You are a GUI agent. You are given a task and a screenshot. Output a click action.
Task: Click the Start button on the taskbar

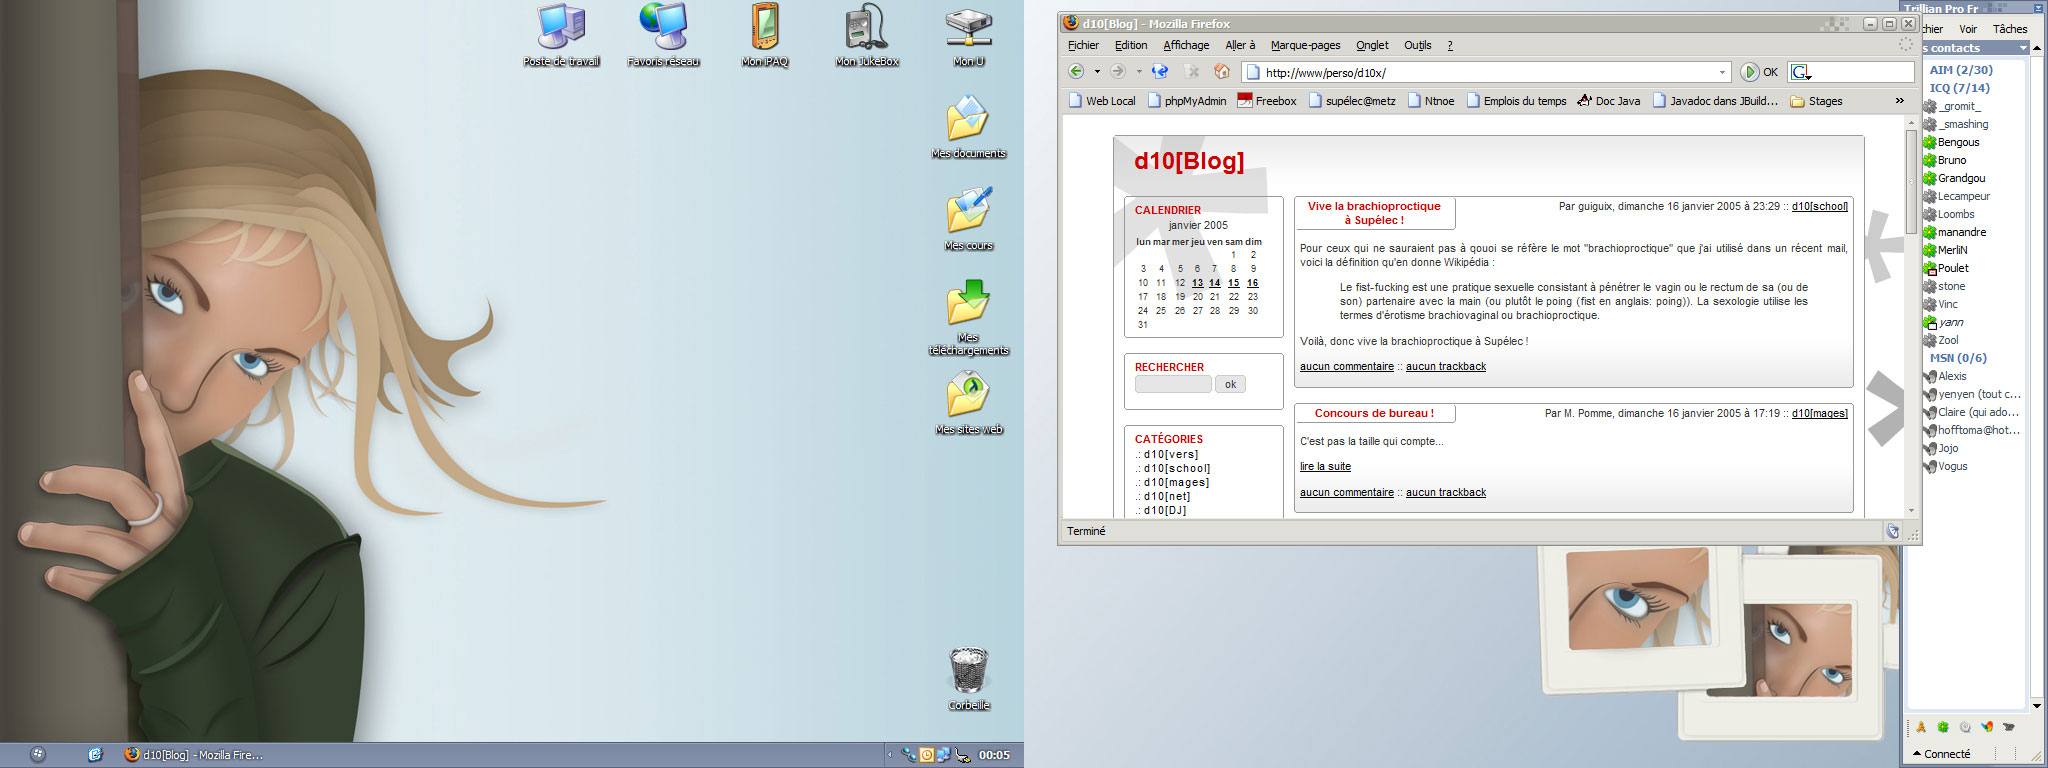pos(38,755)
